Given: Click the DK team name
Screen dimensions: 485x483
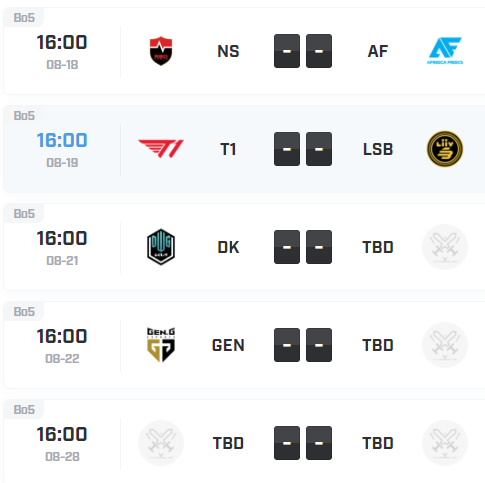Looking at the screenshot, I should click(228, 247).
